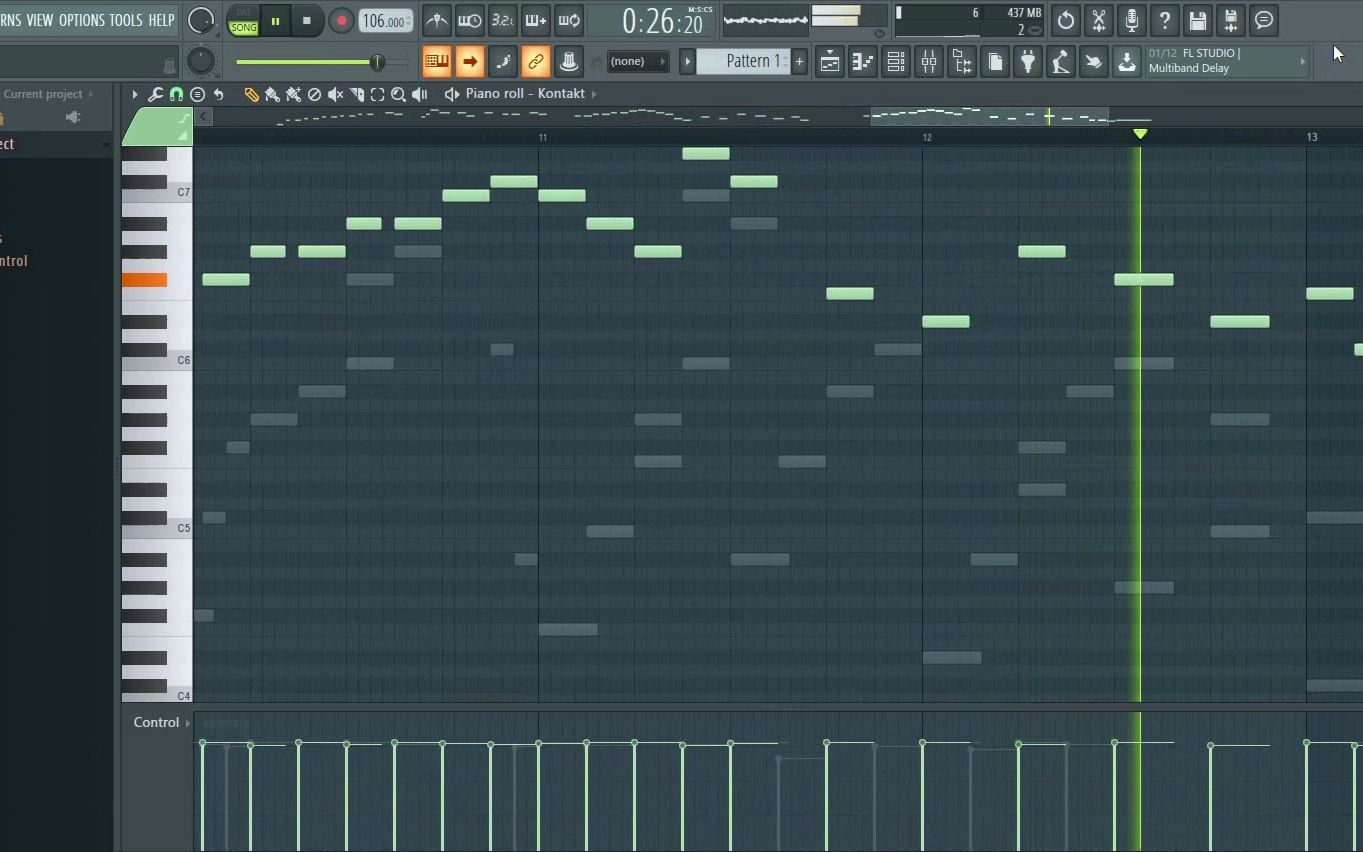The height and width of the screenshot is (852, 1363).
Task: Open the download content library icon
Action: click(1127, 62)
